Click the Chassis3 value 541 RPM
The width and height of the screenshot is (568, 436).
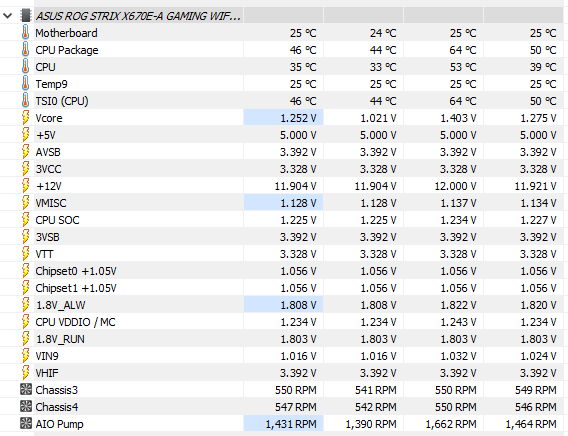(376, 390)
